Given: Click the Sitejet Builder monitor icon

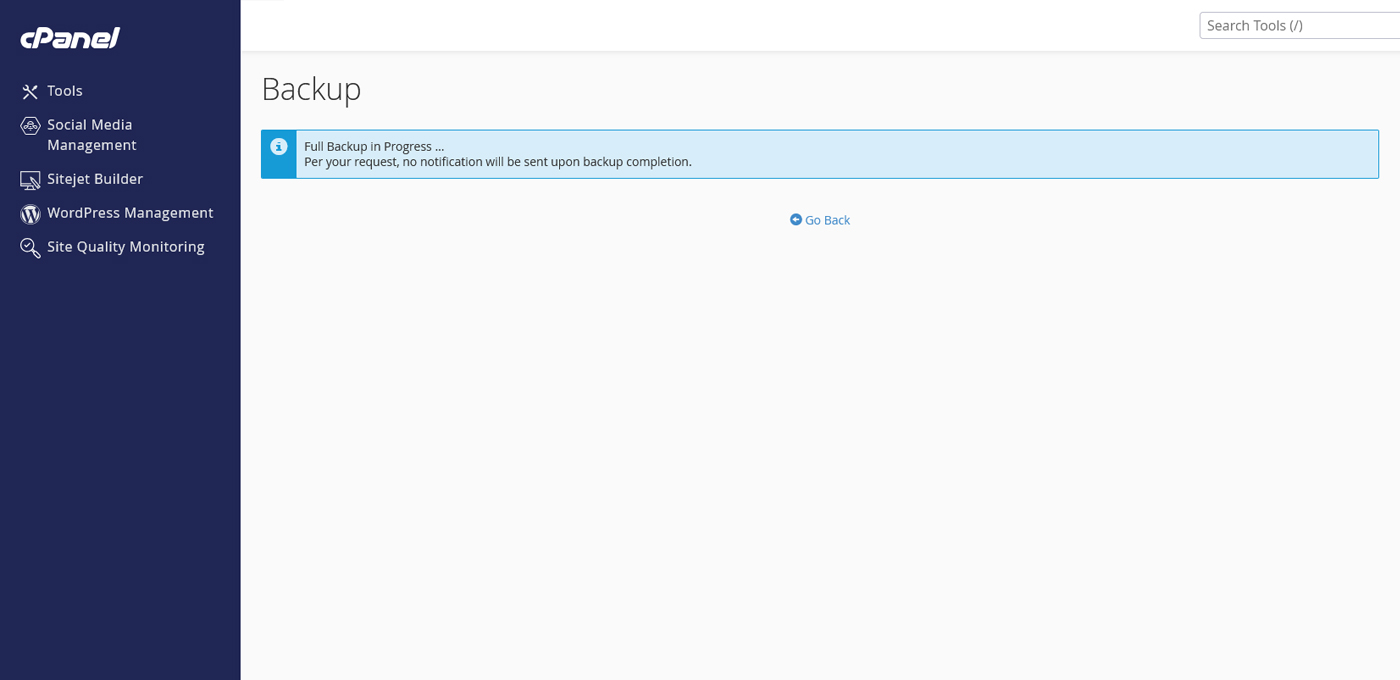Looking at the screenshot, I should 30,180.
